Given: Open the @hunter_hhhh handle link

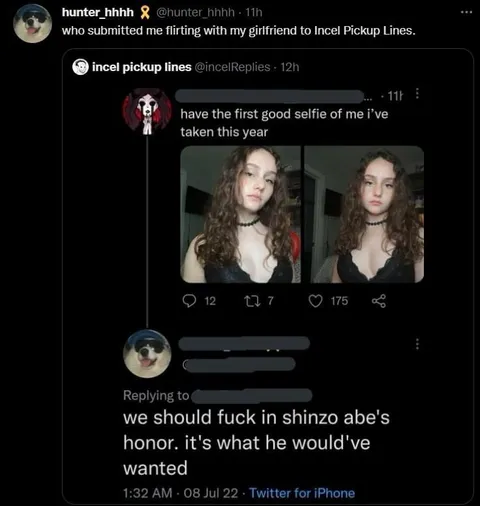Looking at the screenshot, I should click(195, 12).
